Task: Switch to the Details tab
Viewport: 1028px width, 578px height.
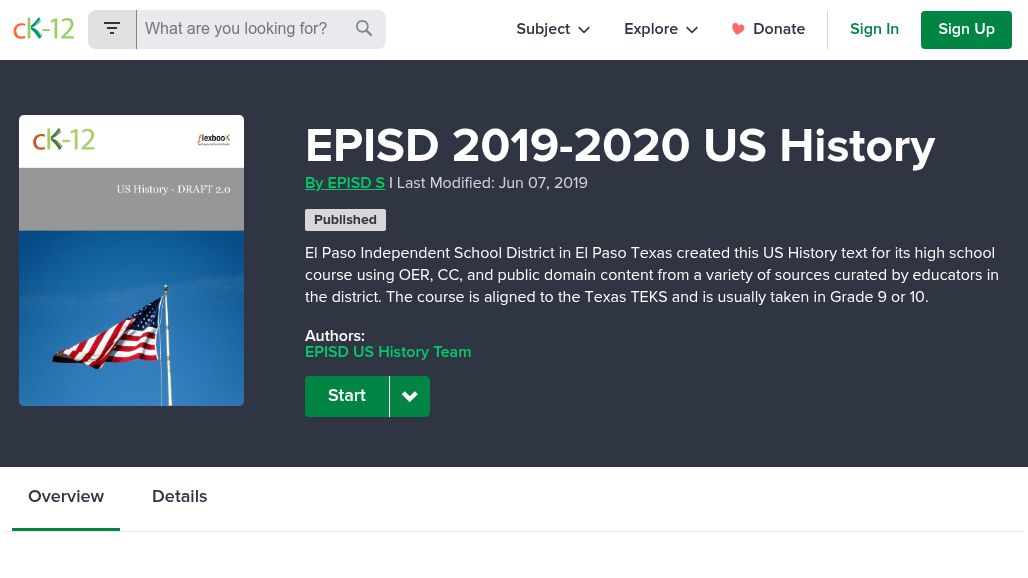Action: (180, 497)
